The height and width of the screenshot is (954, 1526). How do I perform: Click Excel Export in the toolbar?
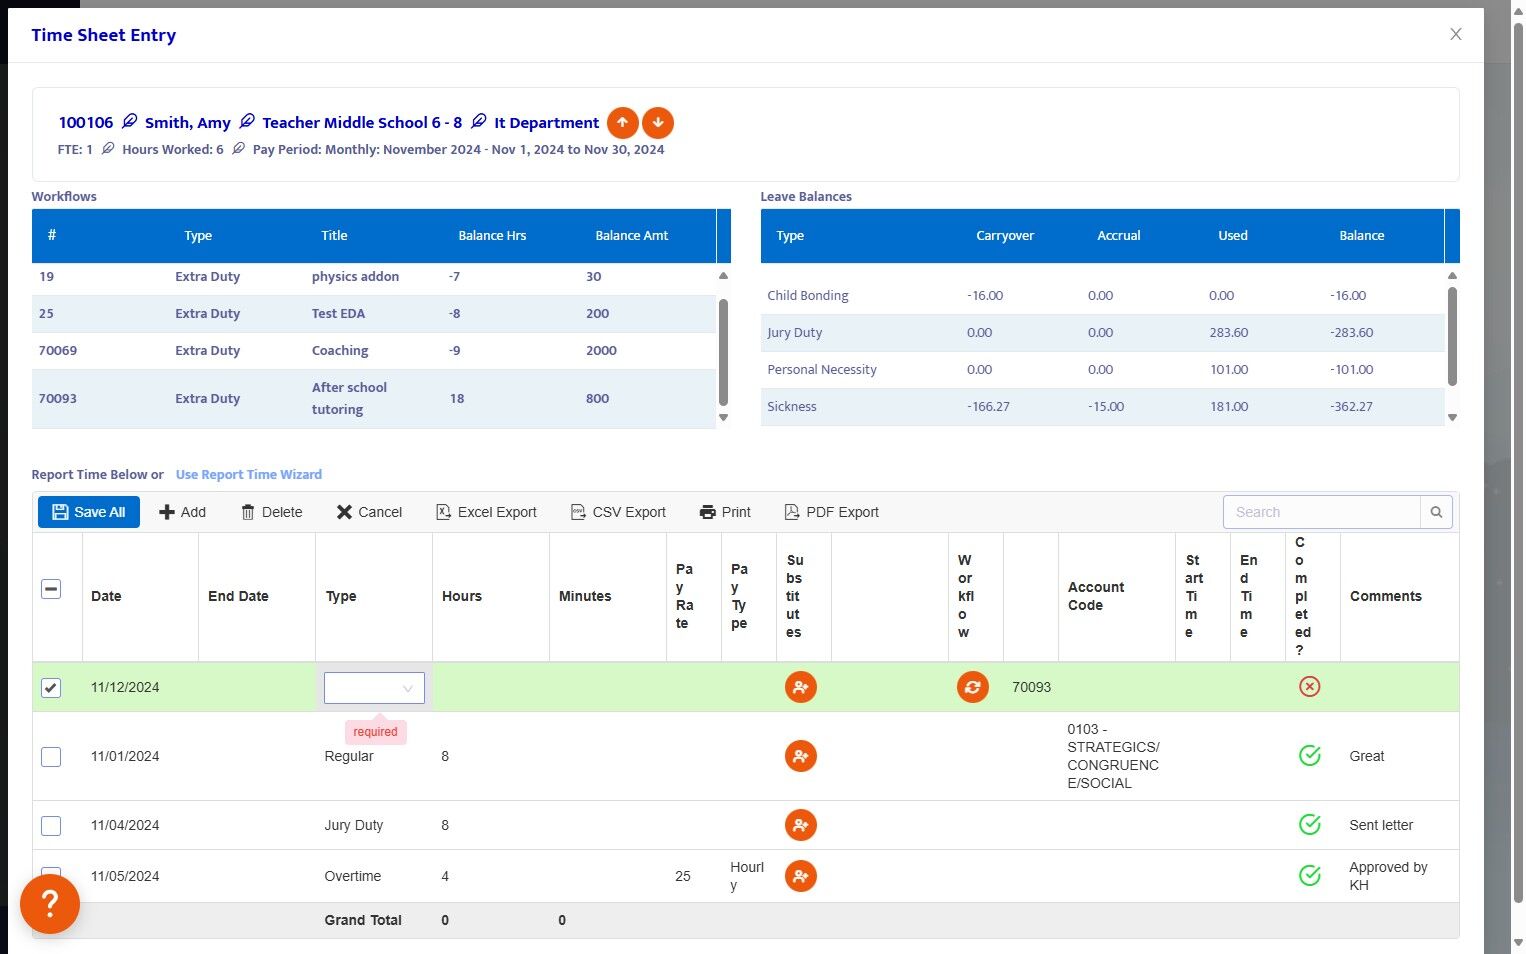(486, 512)
